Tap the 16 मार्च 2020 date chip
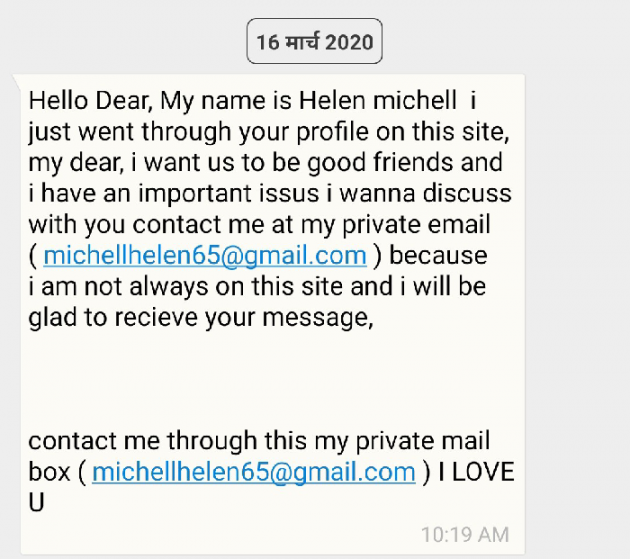 (314, 41)
